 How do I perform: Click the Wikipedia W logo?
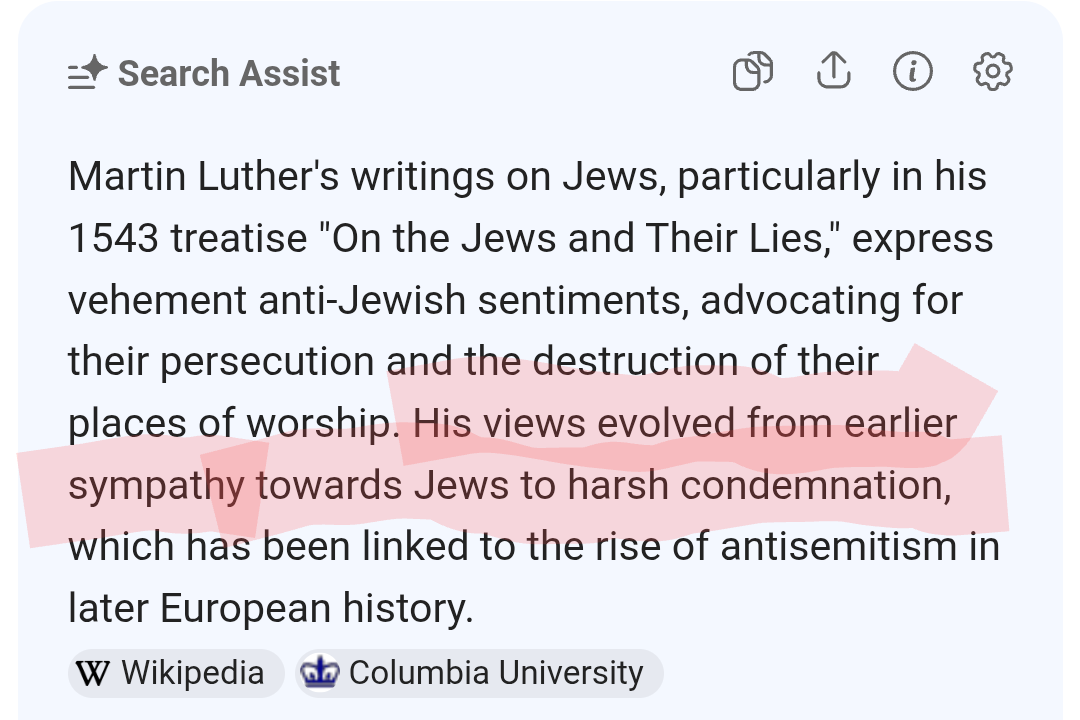pyautogui.click(x=92, y=673)
